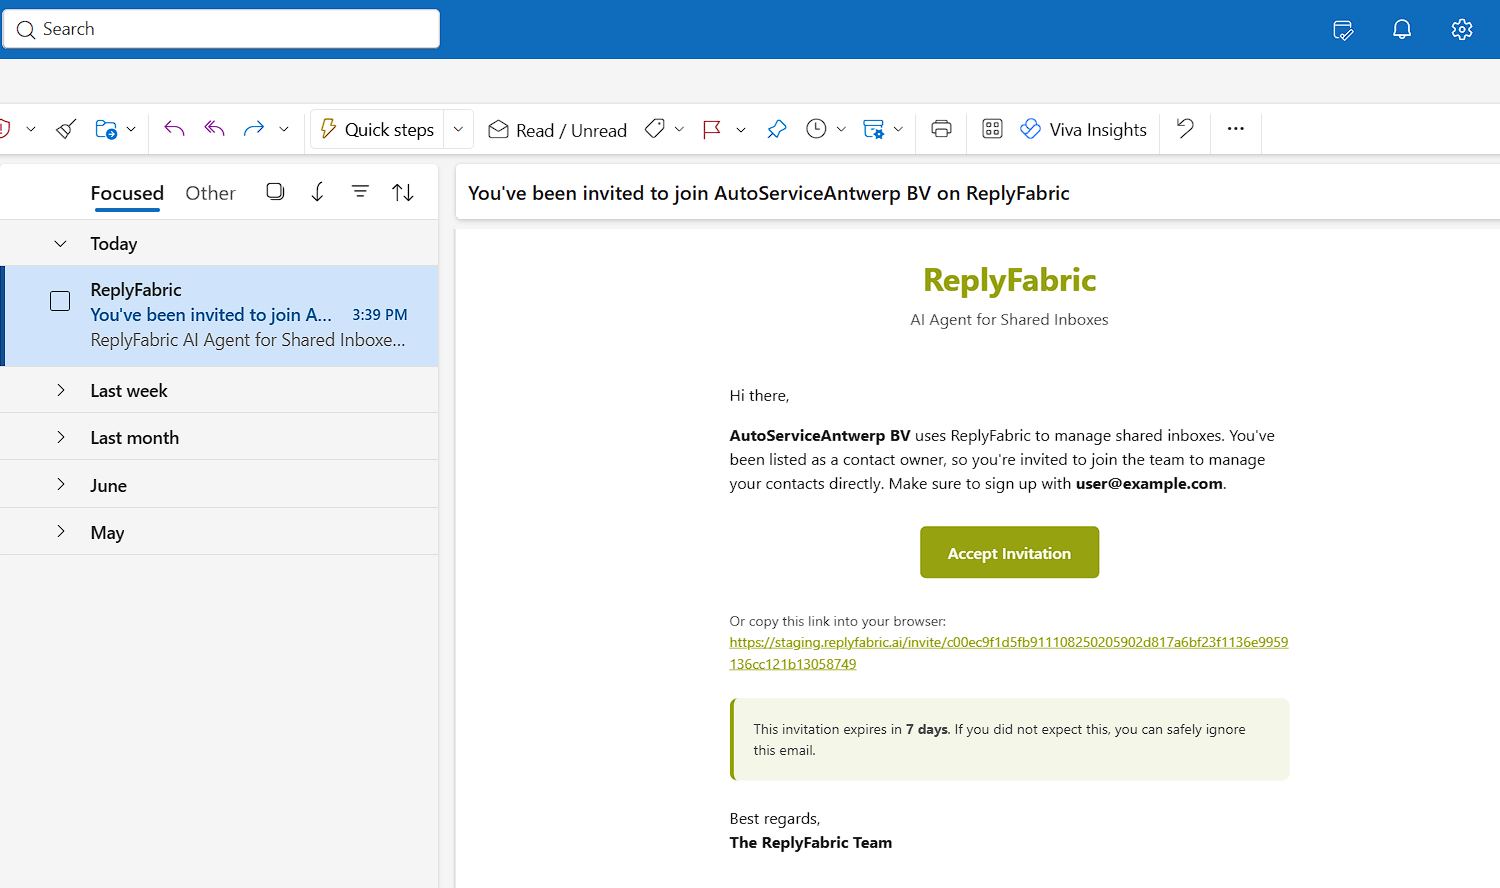Click the Filter lines icon
The image size is (1500, 888).
pyautogui.click(x=360, y=191)
